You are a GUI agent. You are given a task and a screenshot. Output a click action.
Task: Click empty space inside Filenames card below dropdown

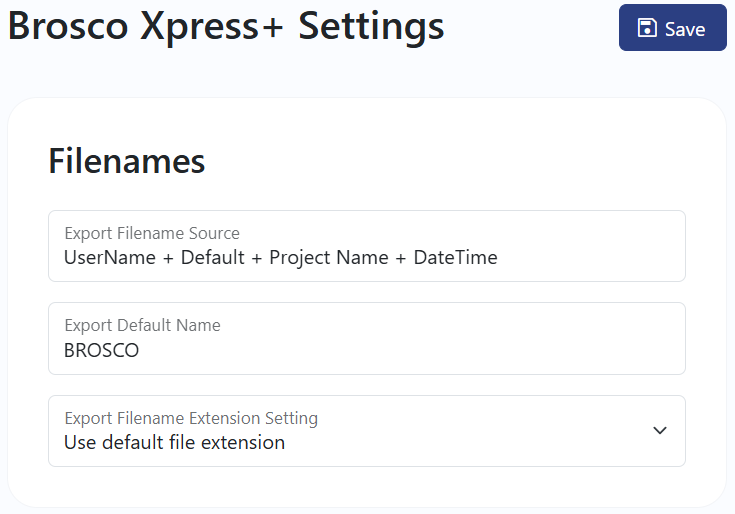367,486
